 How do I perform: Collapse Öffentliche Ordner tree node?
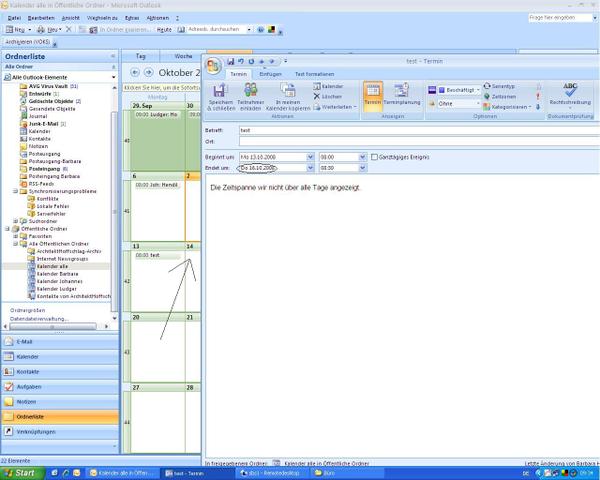[7, 229]
